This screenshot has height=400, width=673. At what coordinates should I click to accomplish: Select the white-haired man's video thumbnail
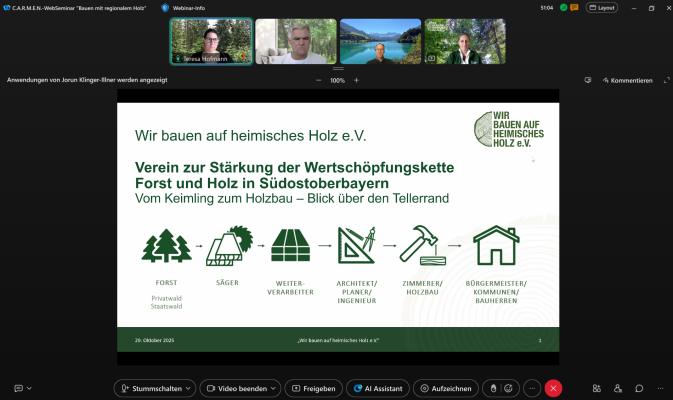coord(296,42)
